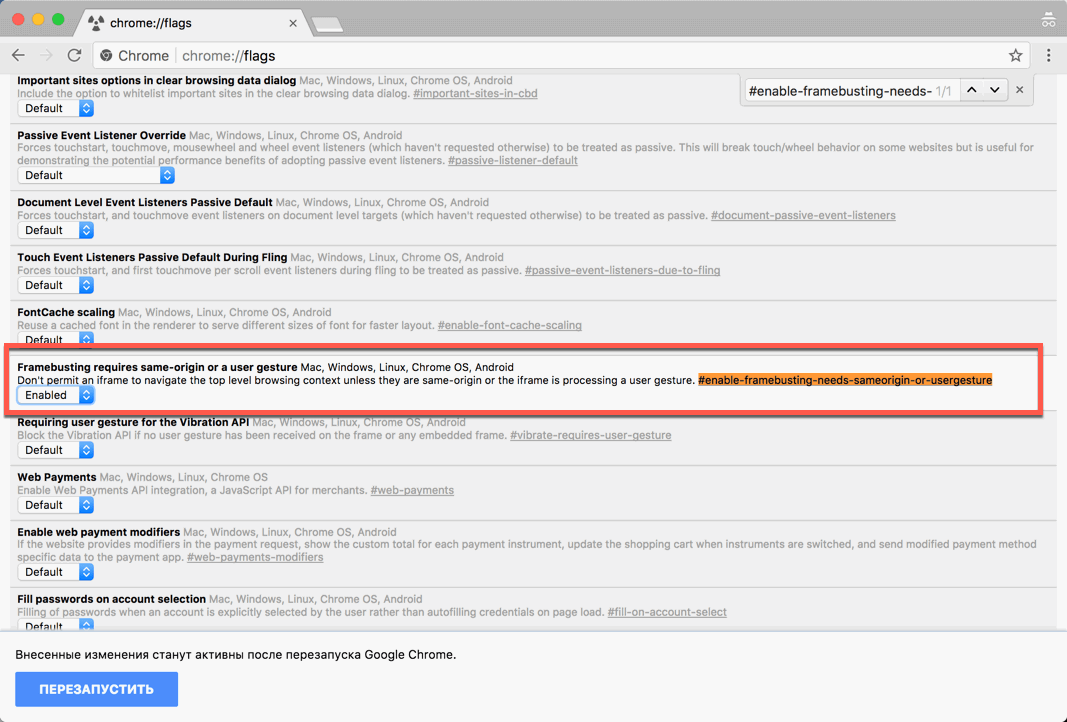The width and height of the screenshot is (1067, 722).
Task: Open Vibration API user gesture dropdown
Action: coord(56,450)
